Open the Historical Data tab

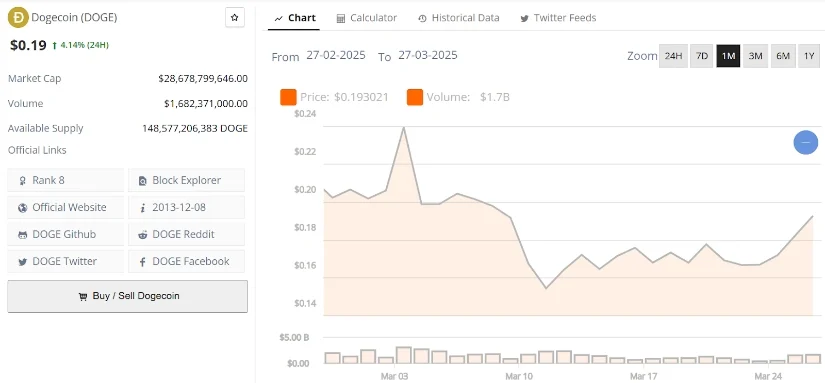459,18
